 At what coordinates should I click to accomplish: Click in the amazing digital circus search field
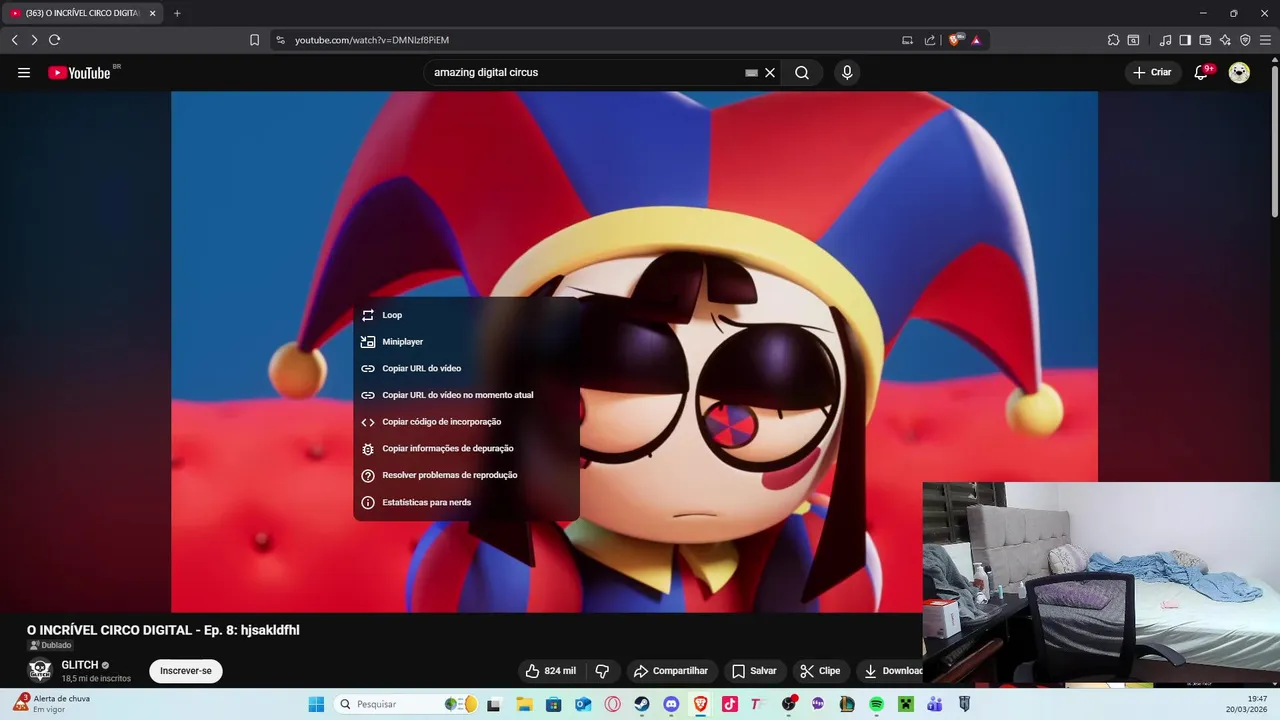point(585,72)
